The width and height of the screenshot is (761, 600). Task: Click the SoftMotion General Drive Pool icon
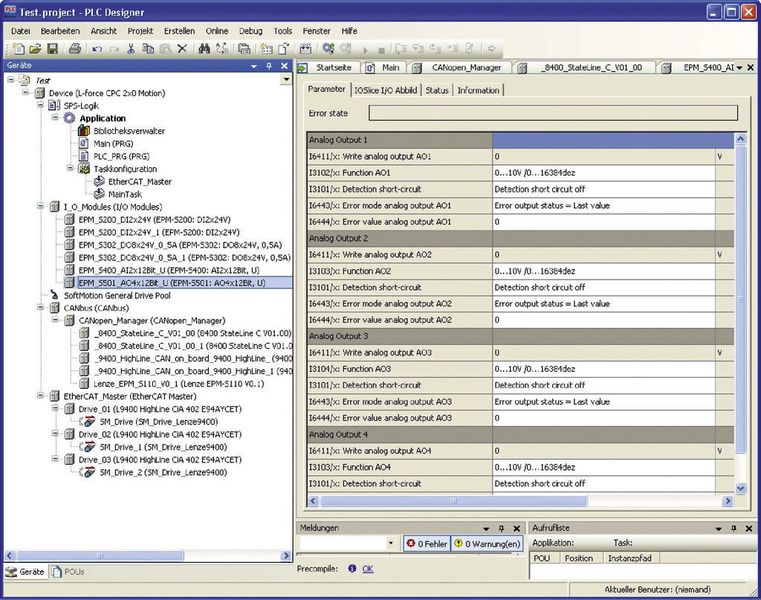tap(54, 295)
